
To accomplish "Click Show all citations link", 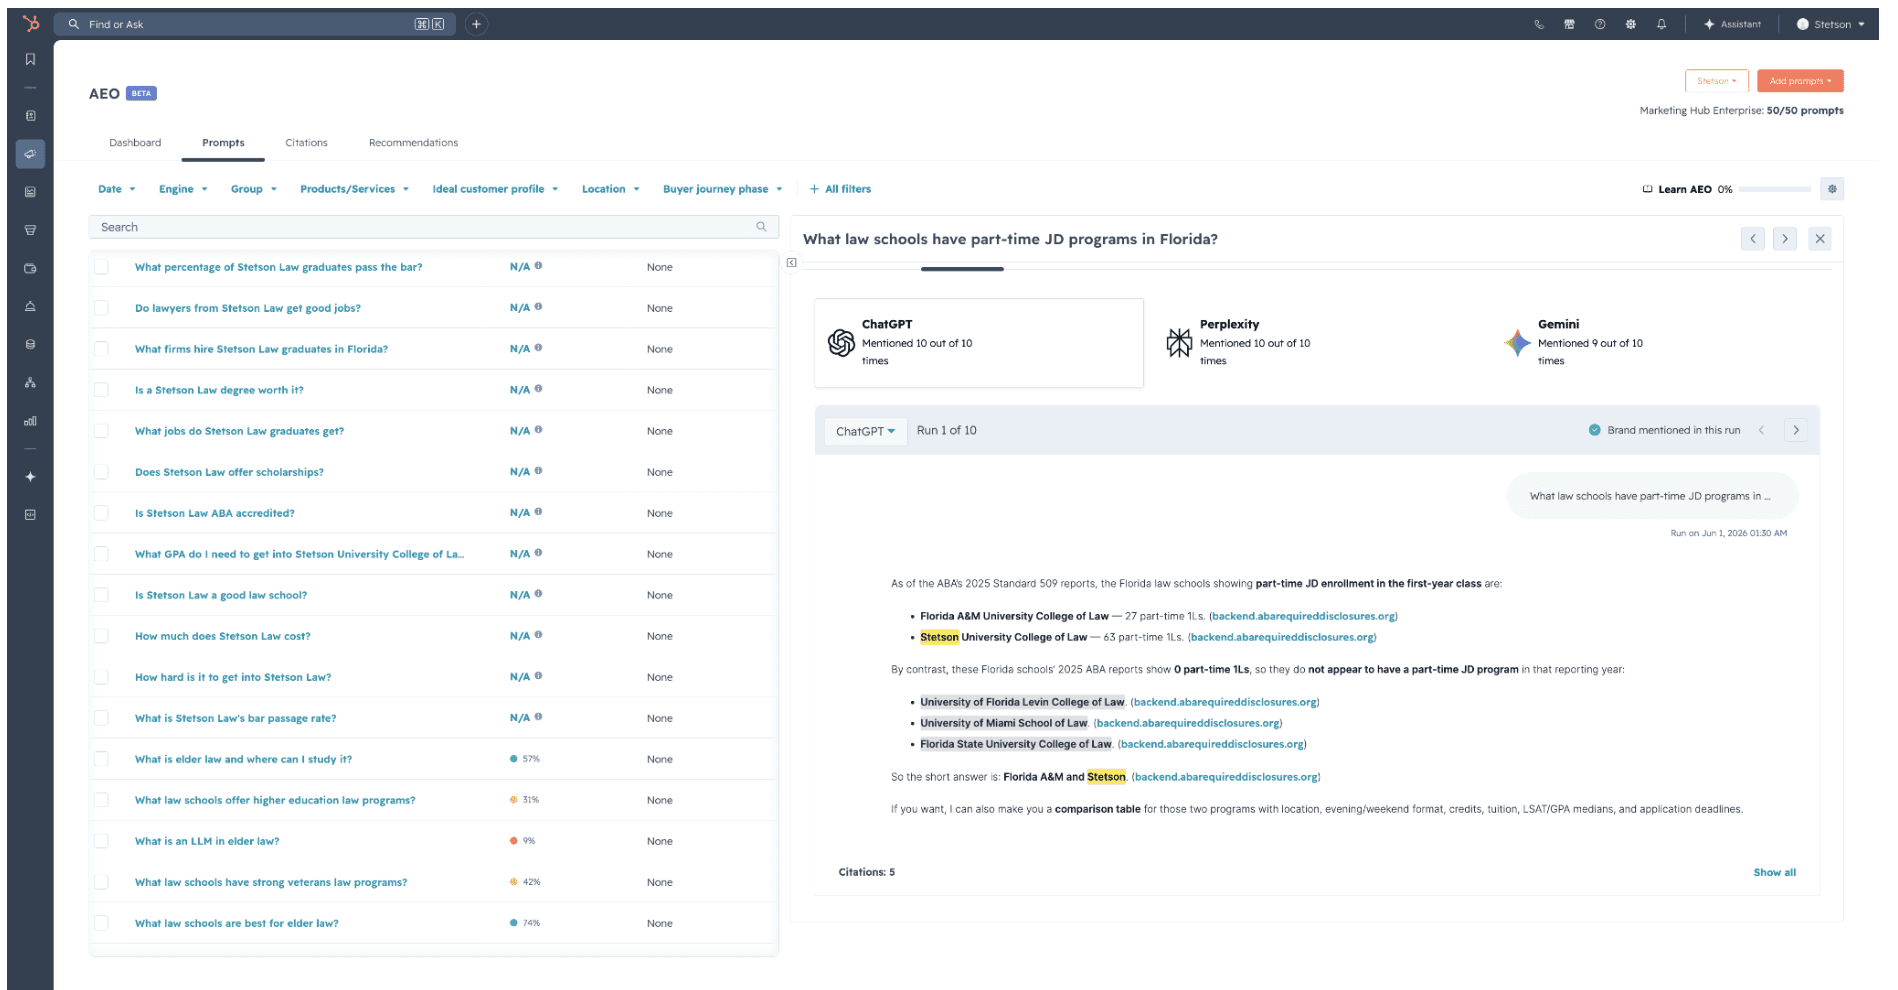I will pyautogui.click(x=1775, y=872).
